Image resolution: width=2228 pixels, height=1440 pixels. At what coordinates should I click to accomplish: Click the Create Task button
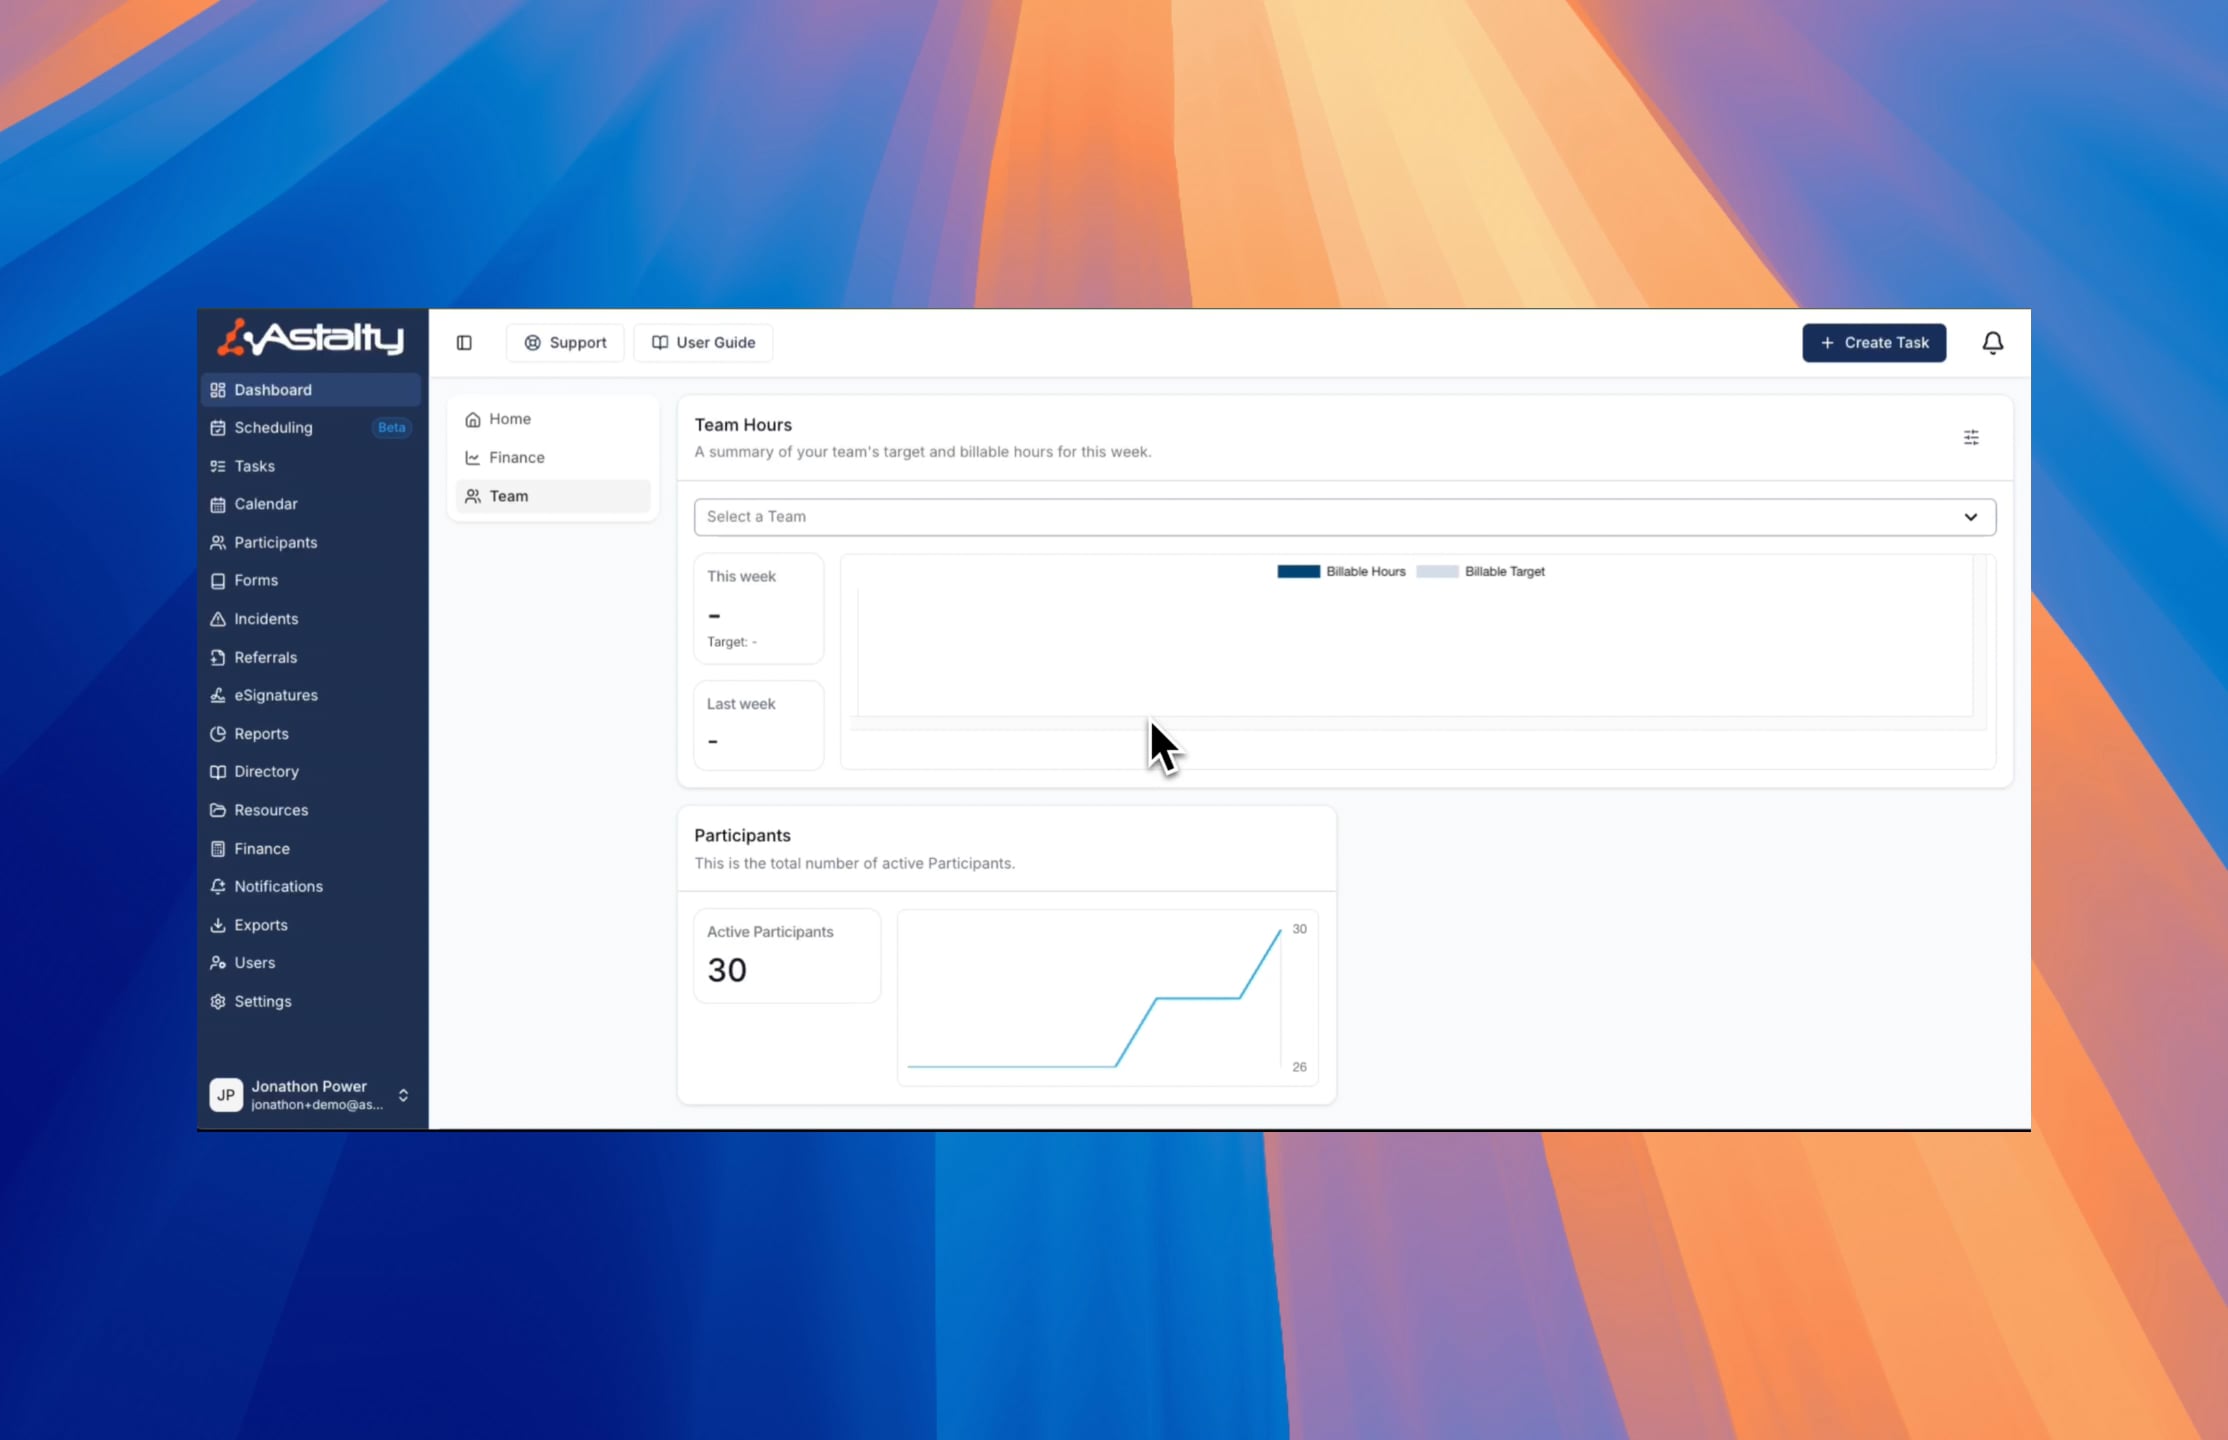(1874, 343)
